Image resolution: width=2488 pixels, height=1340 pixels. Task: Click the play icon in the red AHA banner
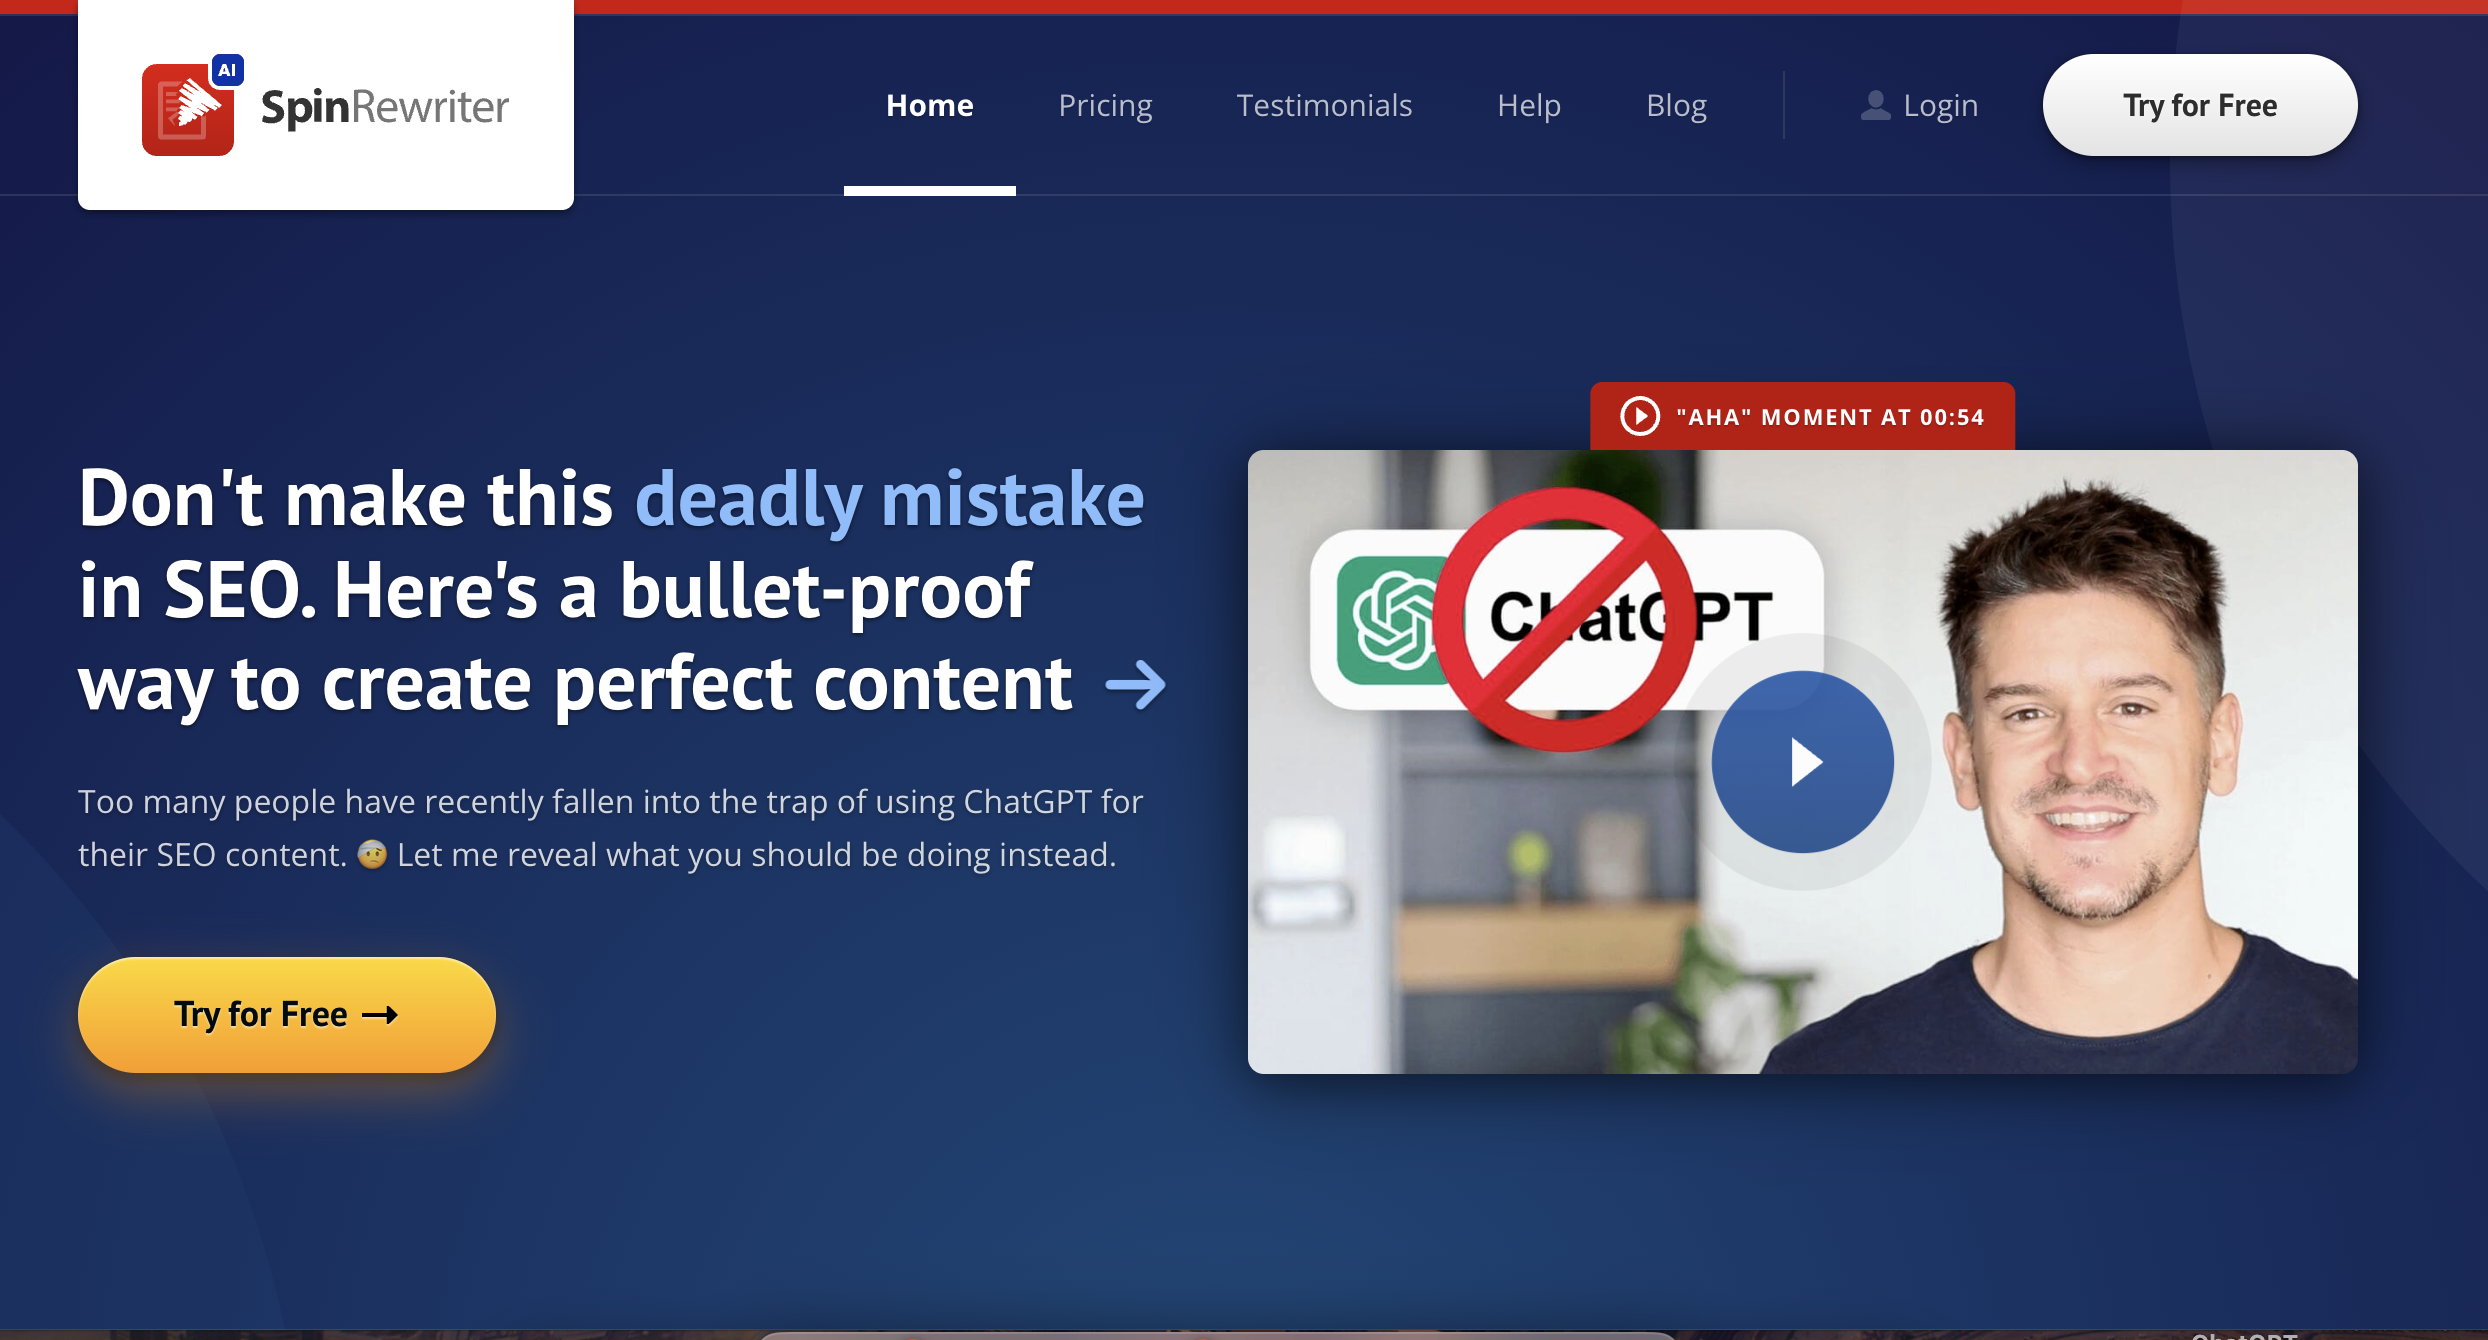pyautogui.click(x=1638, y=417)
